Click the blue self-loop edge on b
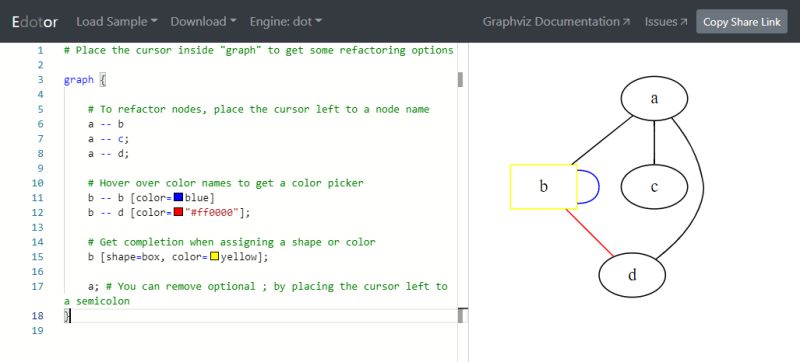This screenshot has height=362, width=800. (598, 187)
